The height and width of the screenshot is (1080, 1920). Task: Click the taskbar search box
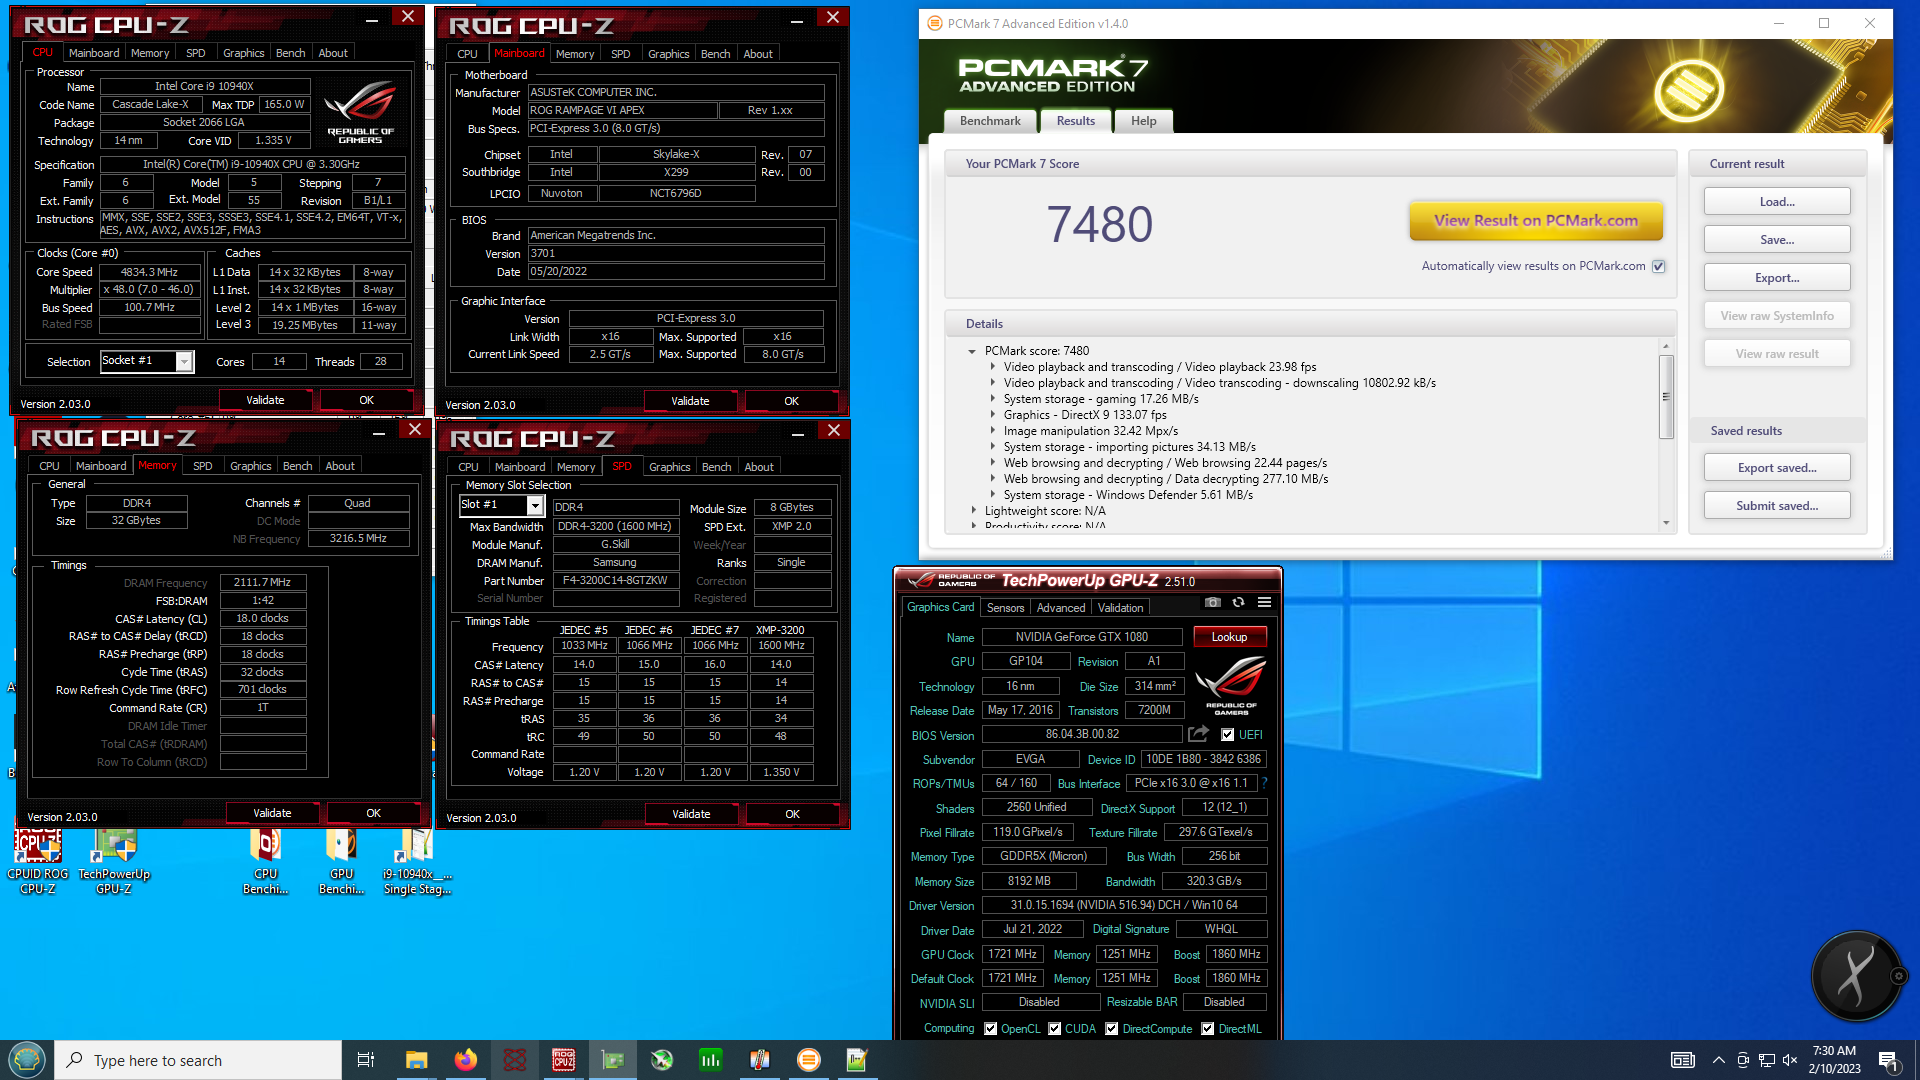198,1060
